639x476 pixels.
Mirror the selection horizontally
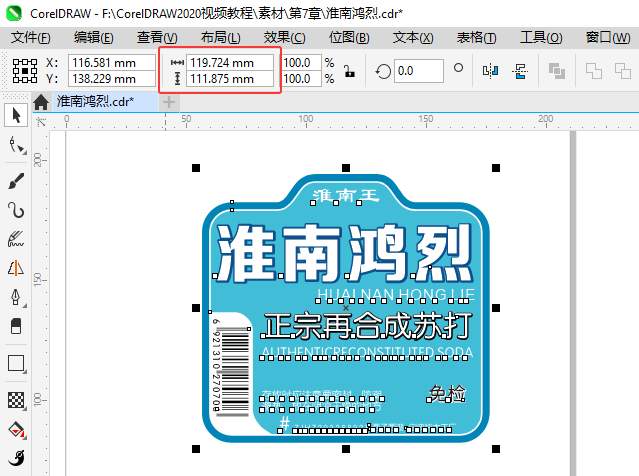click(490, 71)
